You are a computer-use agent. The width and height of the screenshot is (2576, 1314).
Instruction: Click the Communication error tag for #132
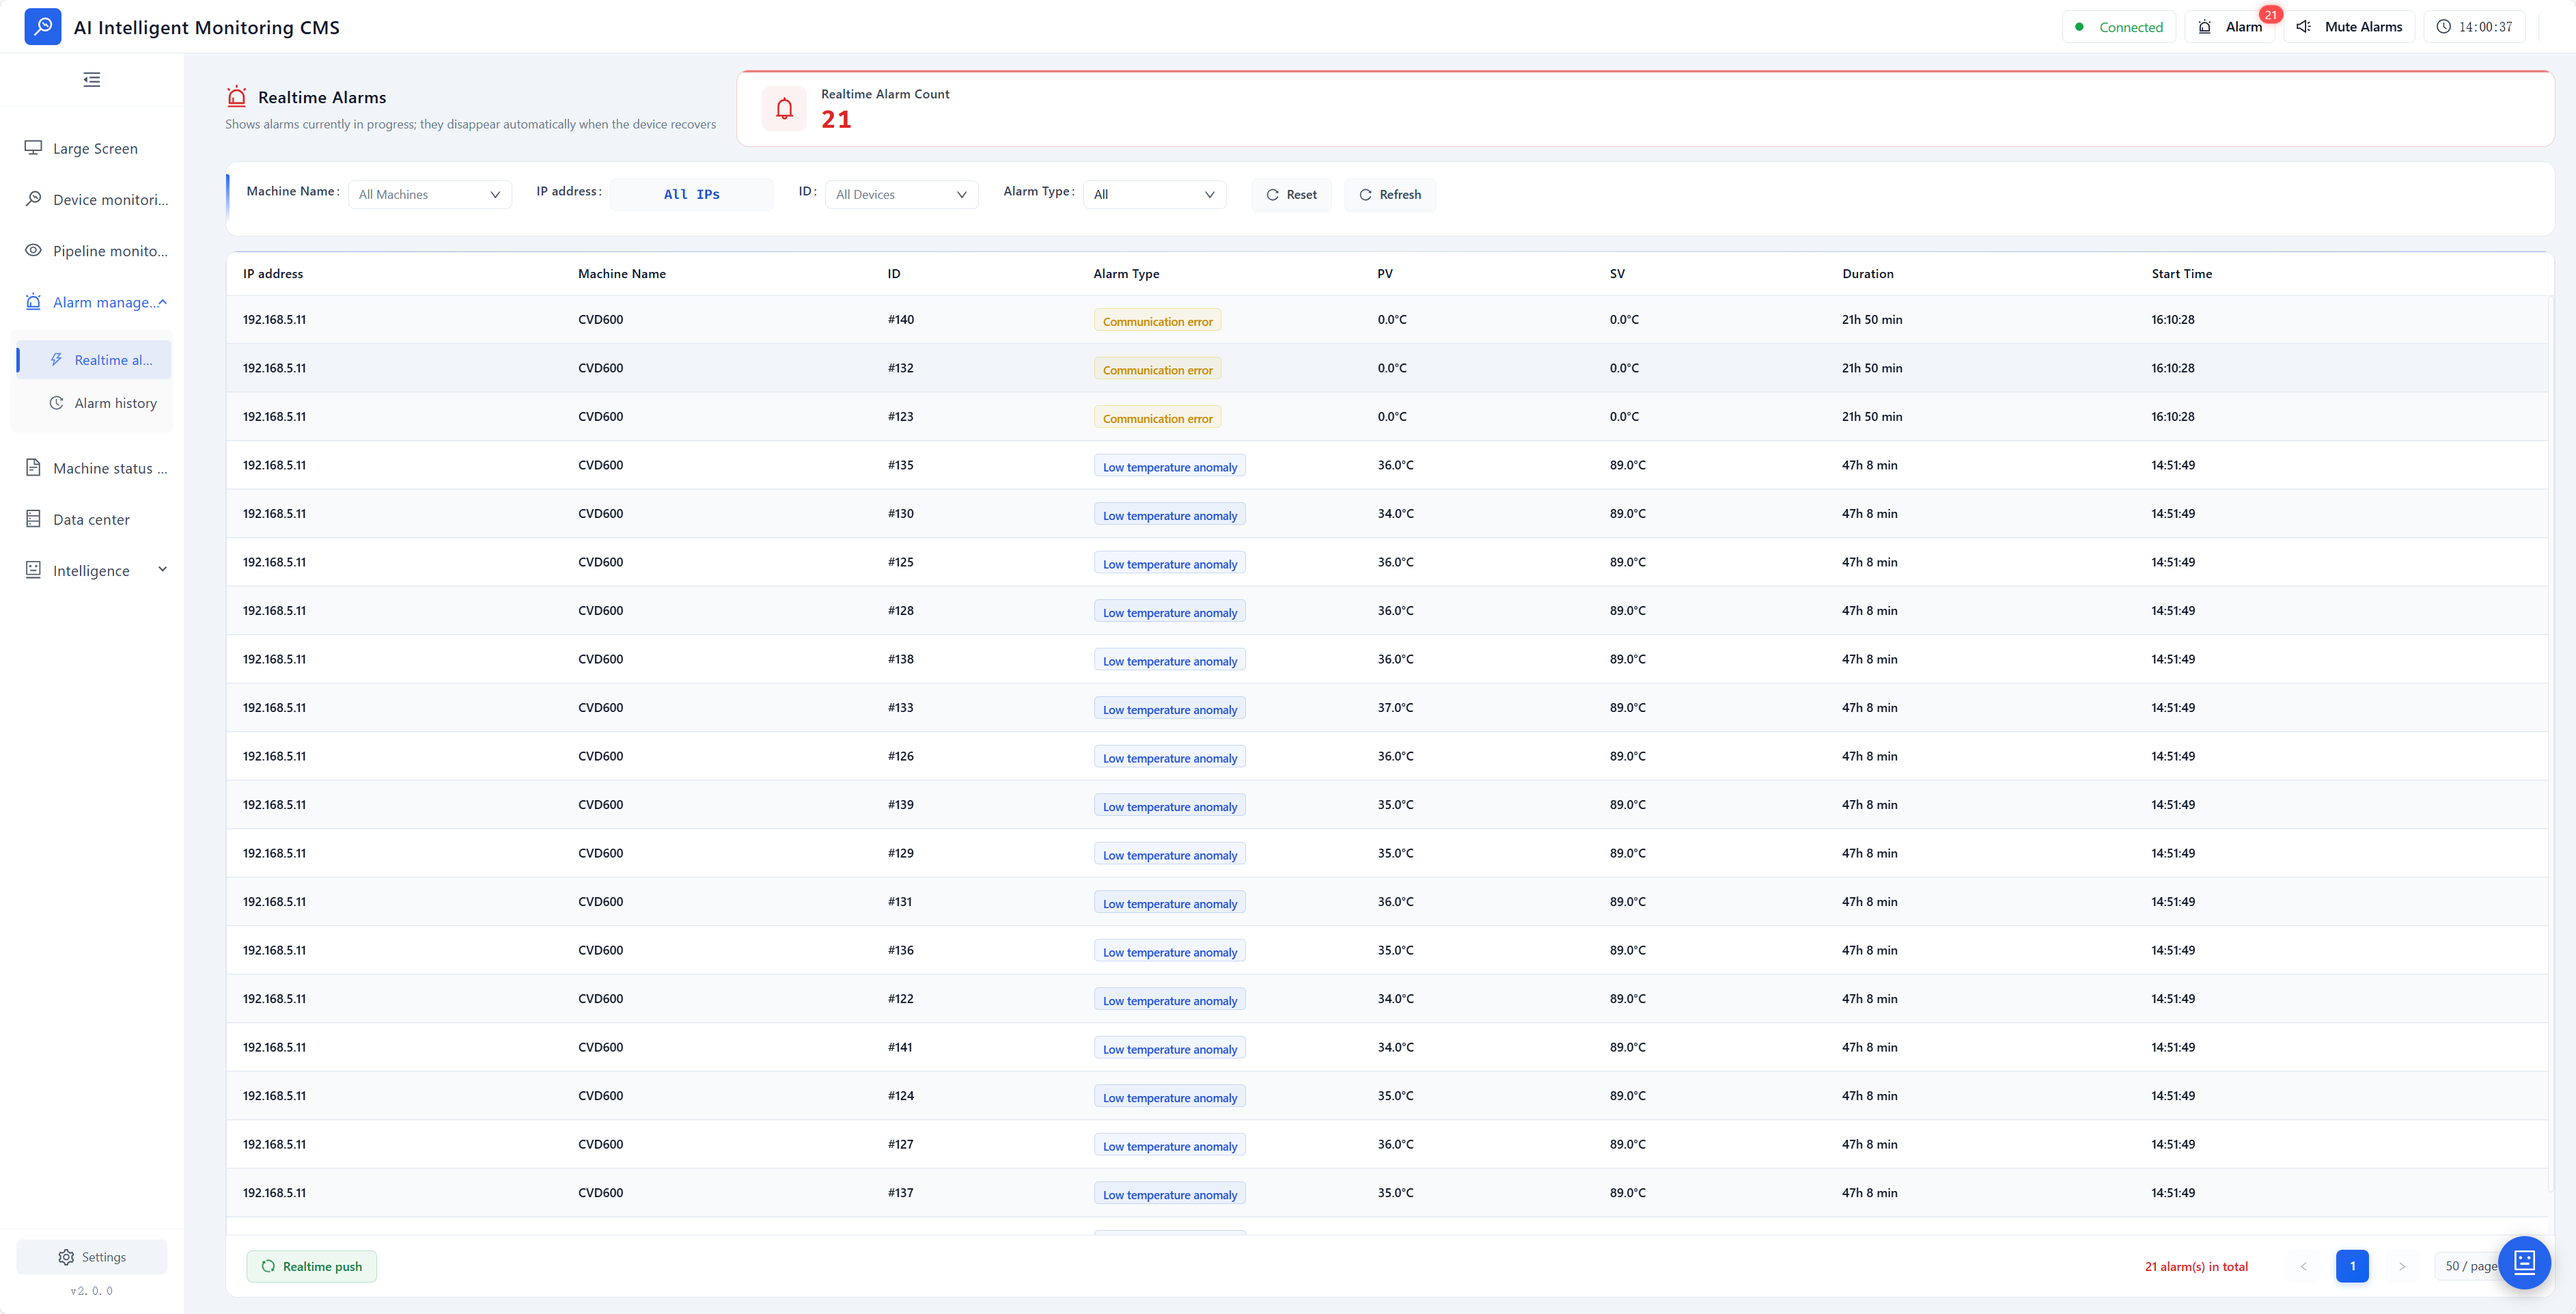[x=1157, y=369]
